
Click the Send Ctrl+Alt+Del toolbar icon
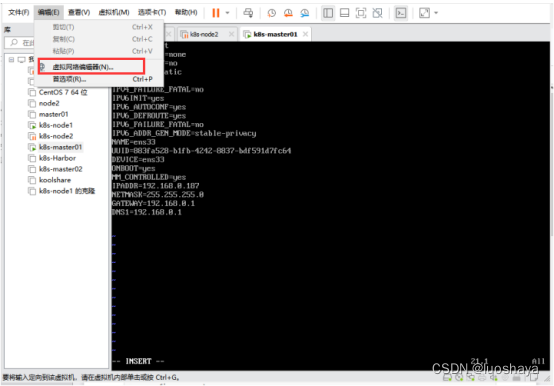(x=248, y=13)
